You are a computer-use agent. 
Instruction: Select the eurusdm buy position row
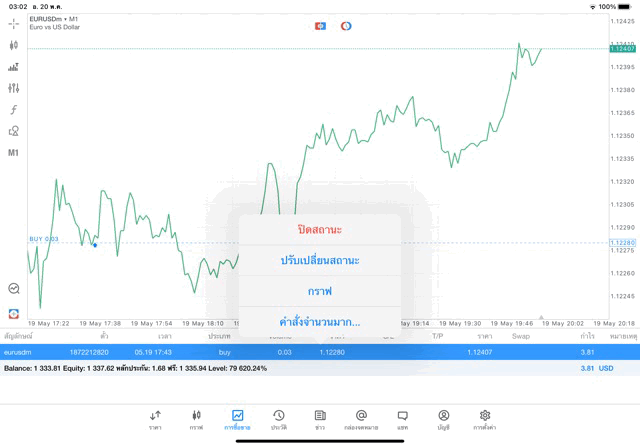point(320,352)
